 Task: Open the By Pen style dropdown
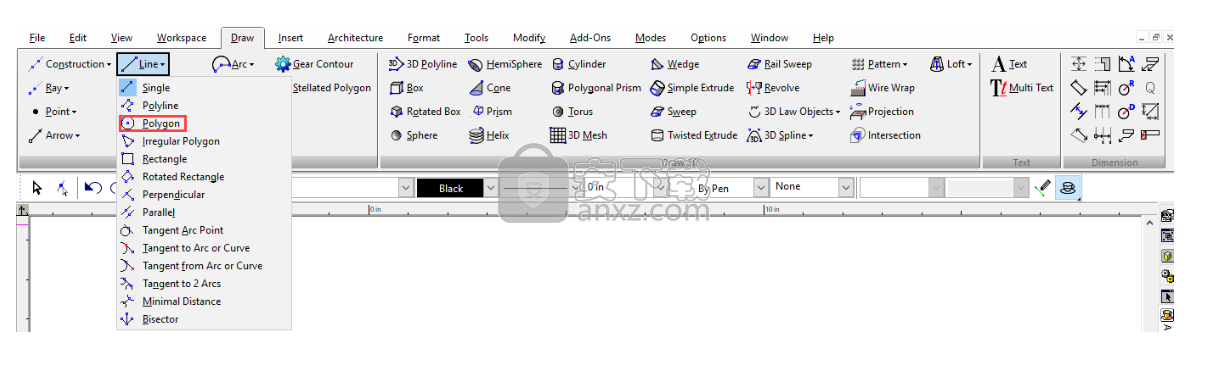(x=719, y=187)
